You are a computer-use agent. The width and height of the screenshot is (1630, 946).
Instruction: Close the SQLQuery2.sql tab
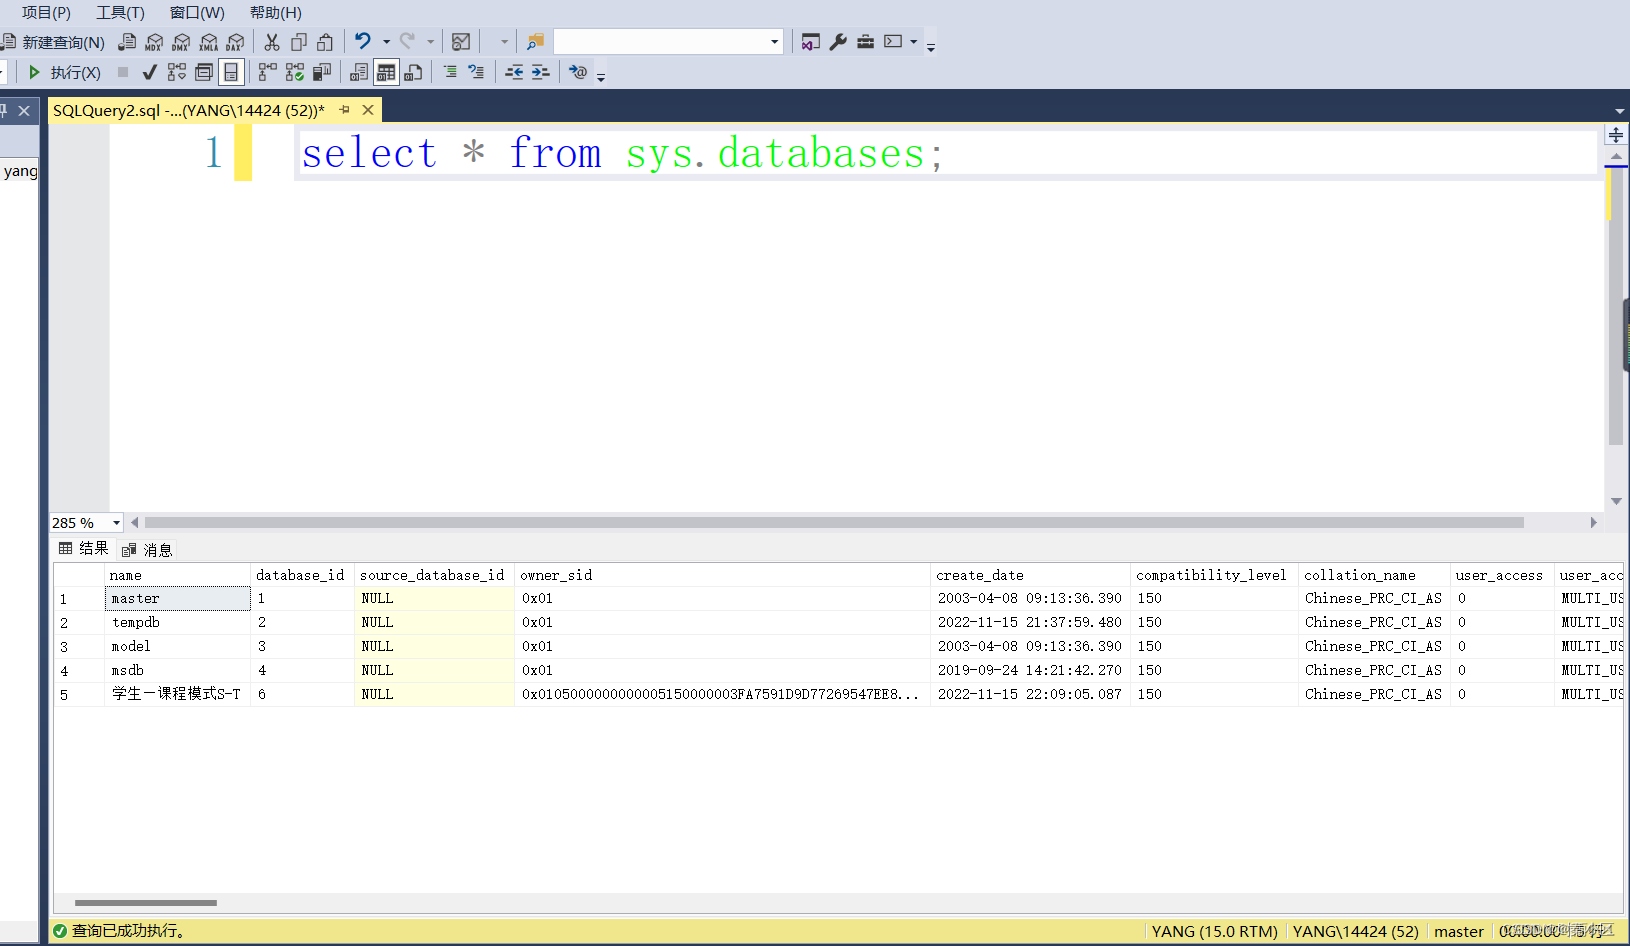point(368,110)
